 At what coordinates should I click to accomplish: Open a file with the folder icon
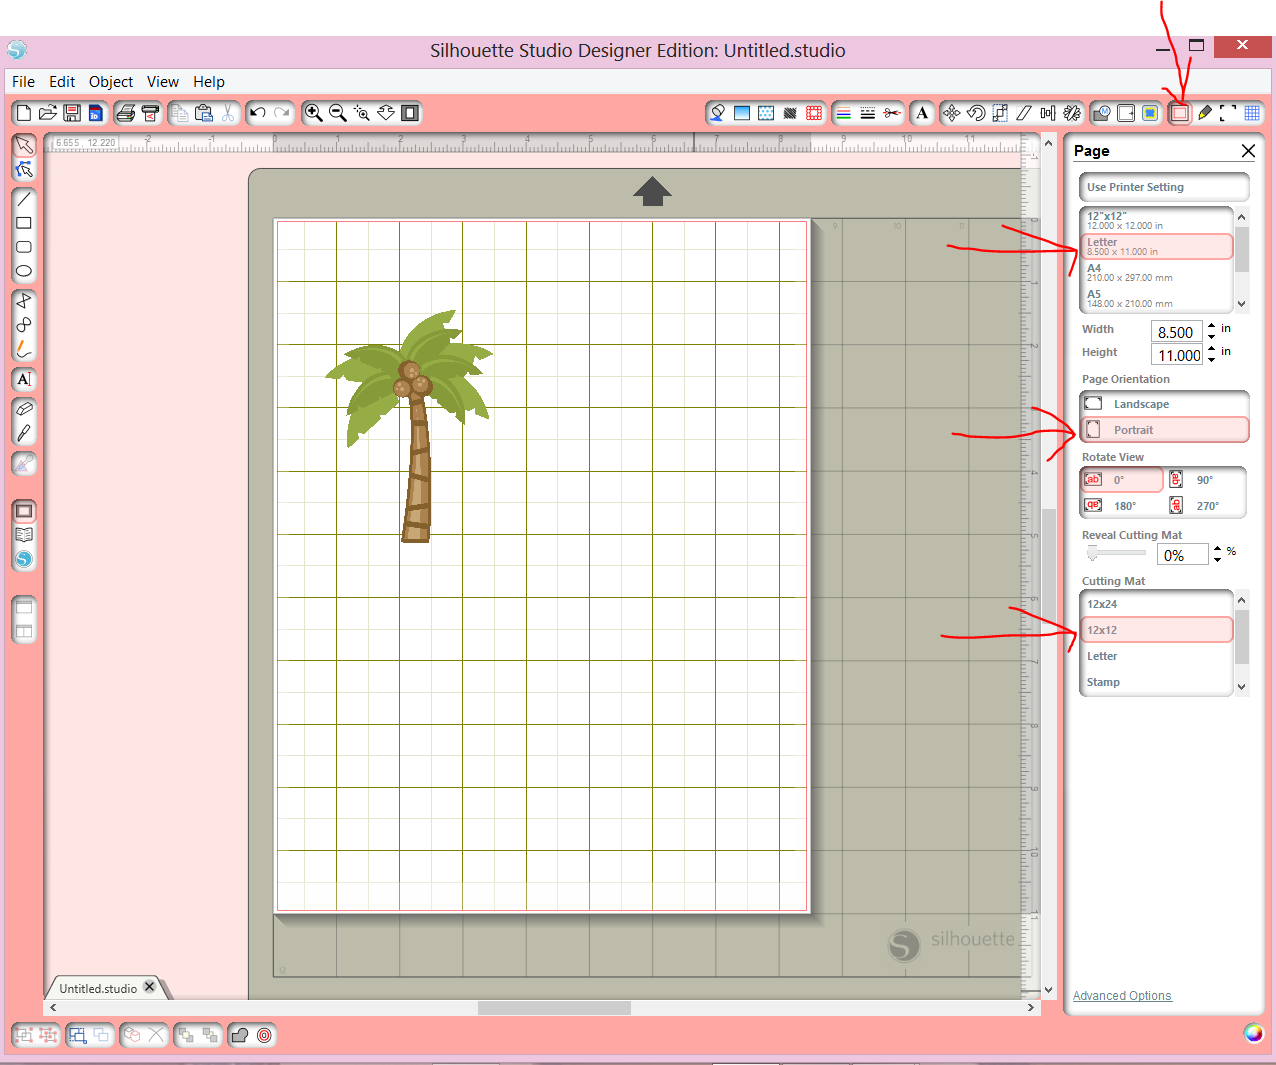[47, 113]
